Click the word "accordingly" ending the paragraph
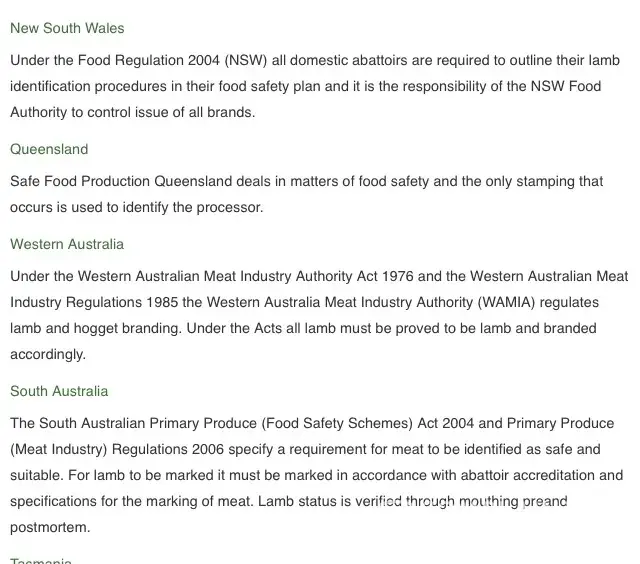This screenshot has width=640, height=564. pos(48,354)
